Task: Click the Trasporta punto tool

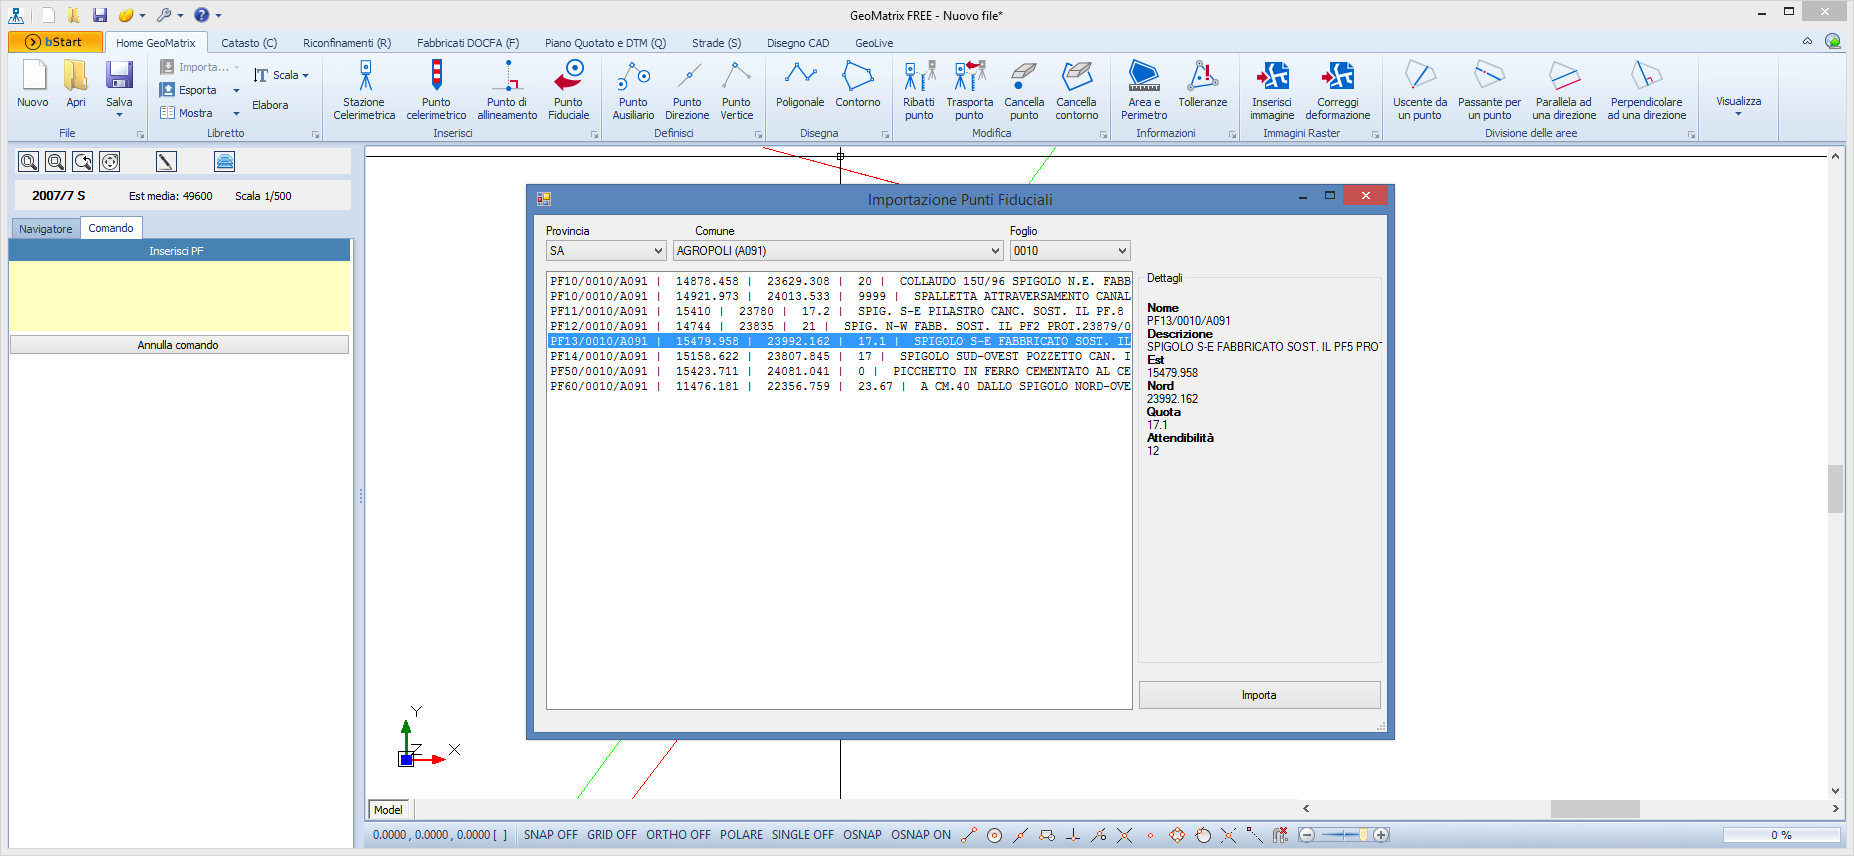Action: click(969, 90)
